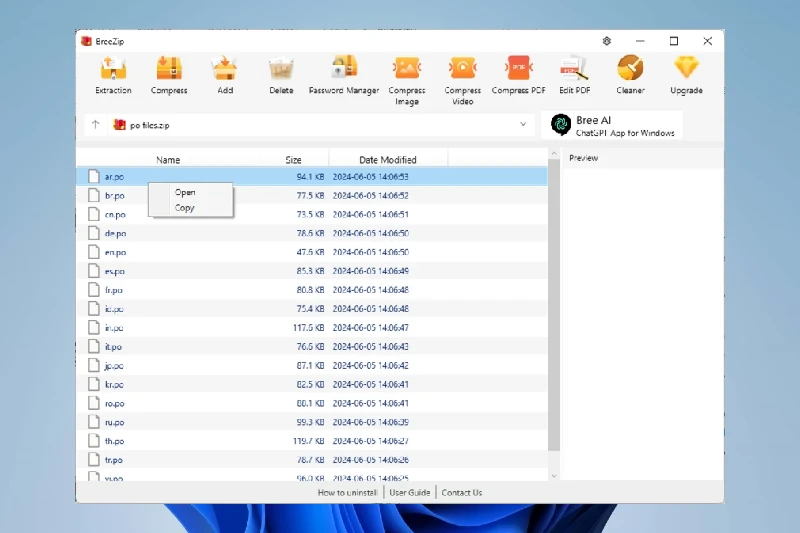Click the 47.5 KB size cell
The width and height of the screenshot is (800, 533).
click(x=310, y=252)
